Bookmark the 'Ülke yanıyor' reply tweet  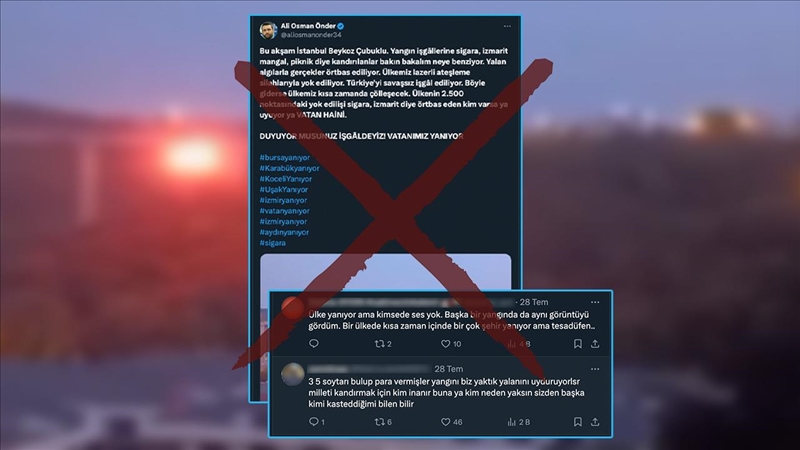(x=578, y=344)
